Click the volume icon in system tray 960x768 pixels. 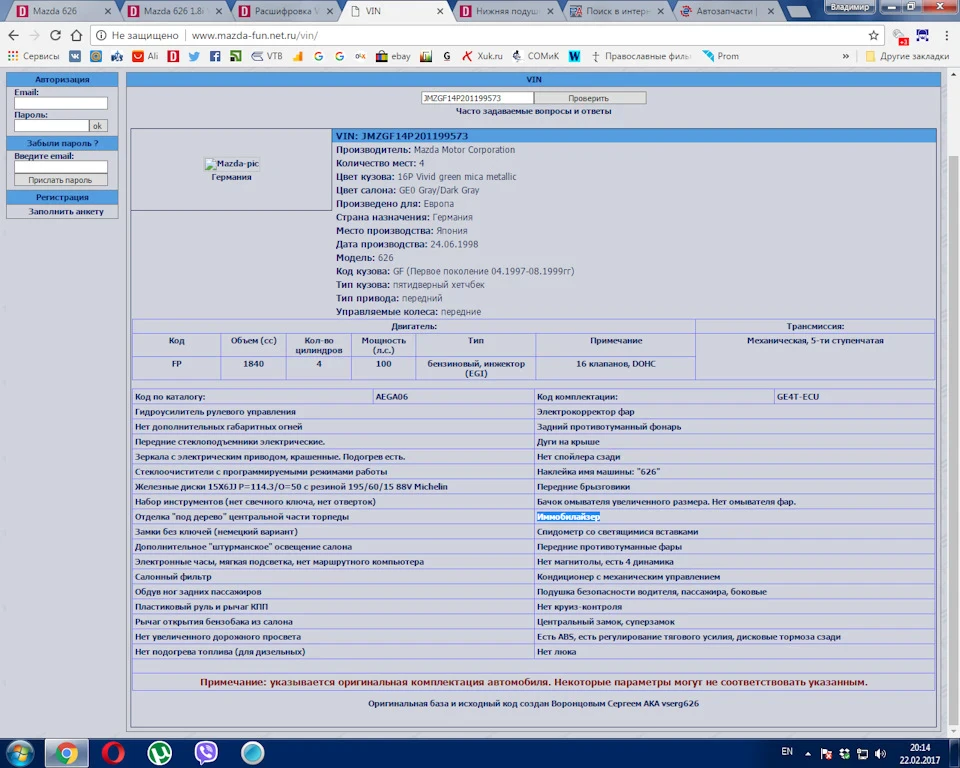(x=880, y=753)
